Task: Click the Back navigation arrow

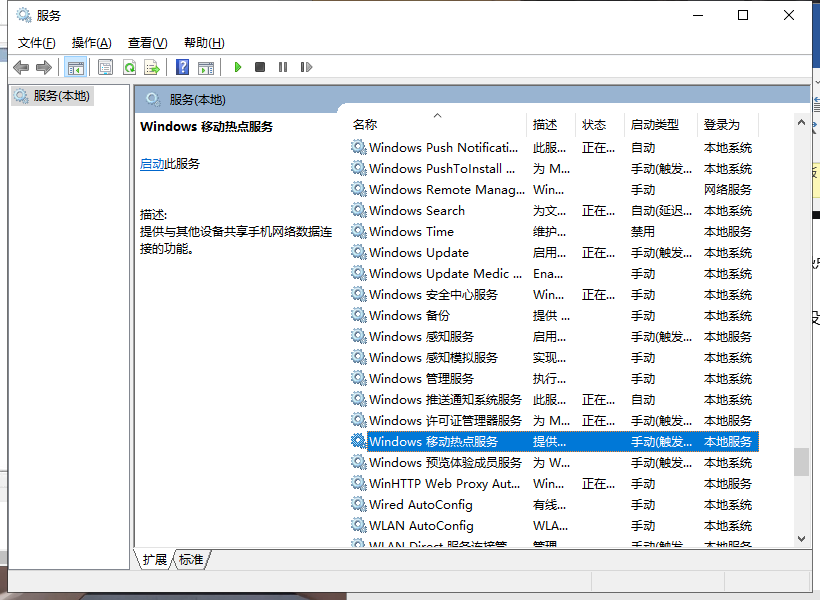Action: click(x=20, y=66)
